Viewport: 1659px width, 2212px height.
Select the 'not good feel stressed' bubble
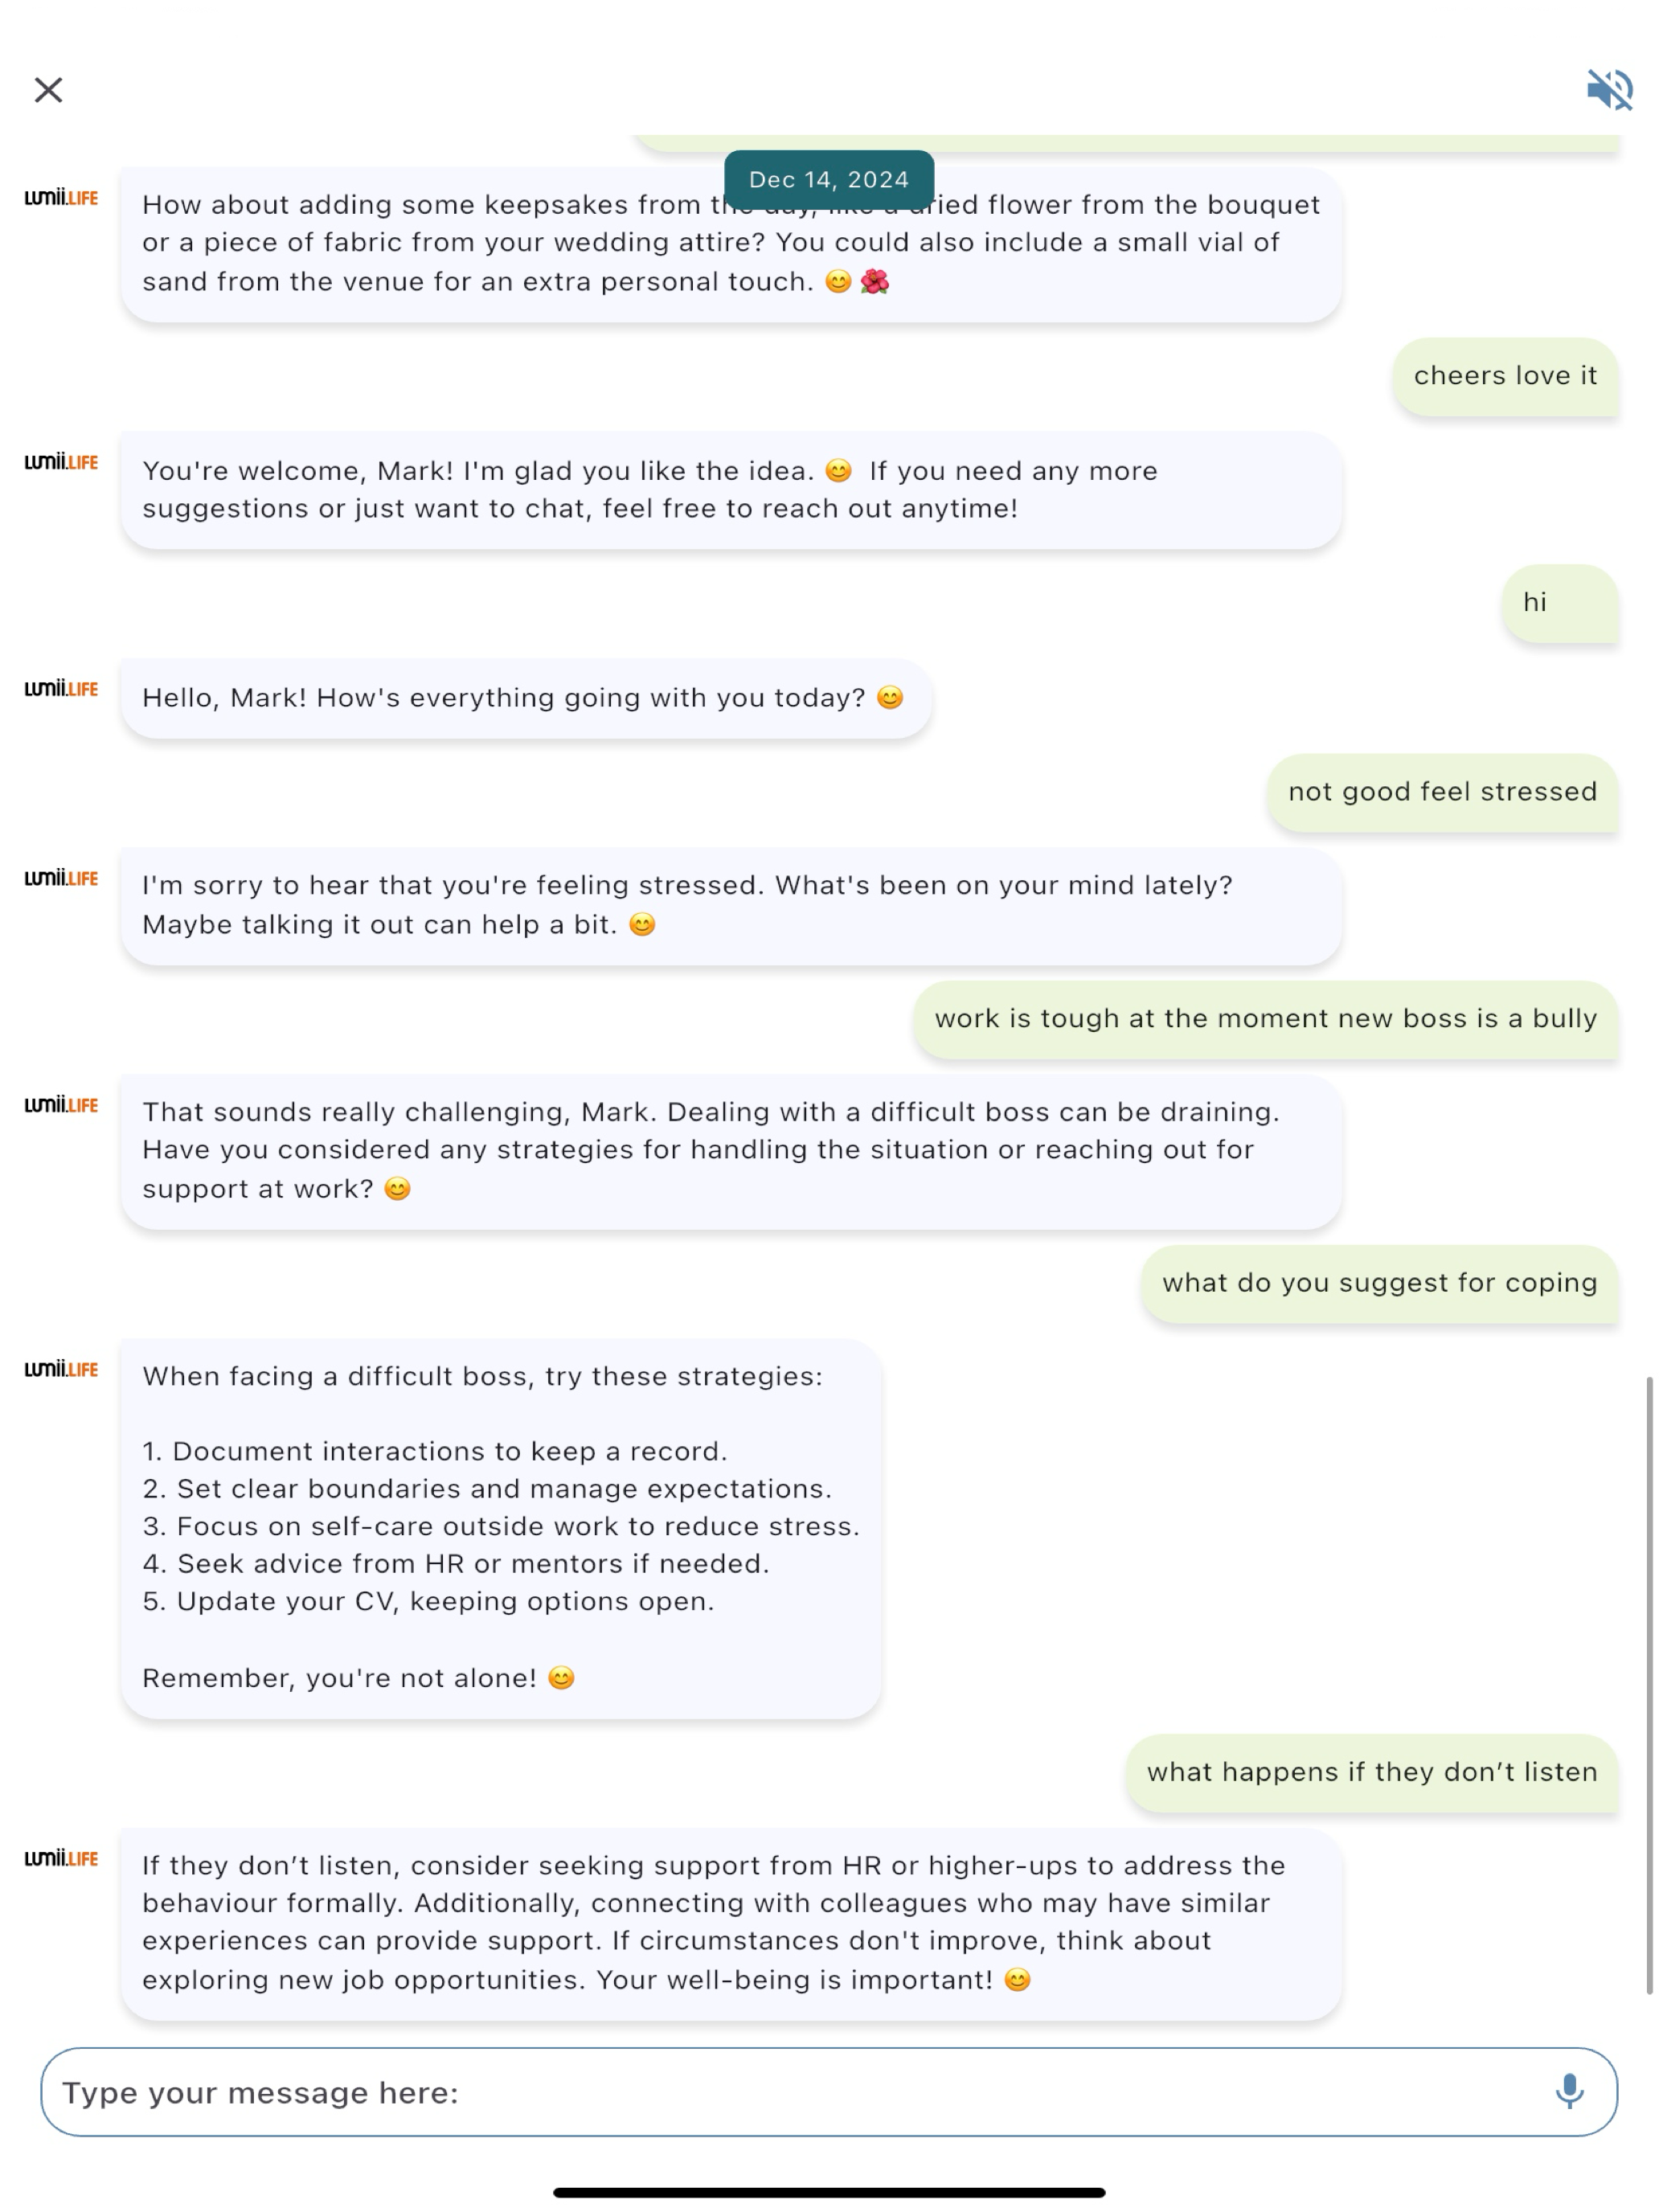point(1442,792)
